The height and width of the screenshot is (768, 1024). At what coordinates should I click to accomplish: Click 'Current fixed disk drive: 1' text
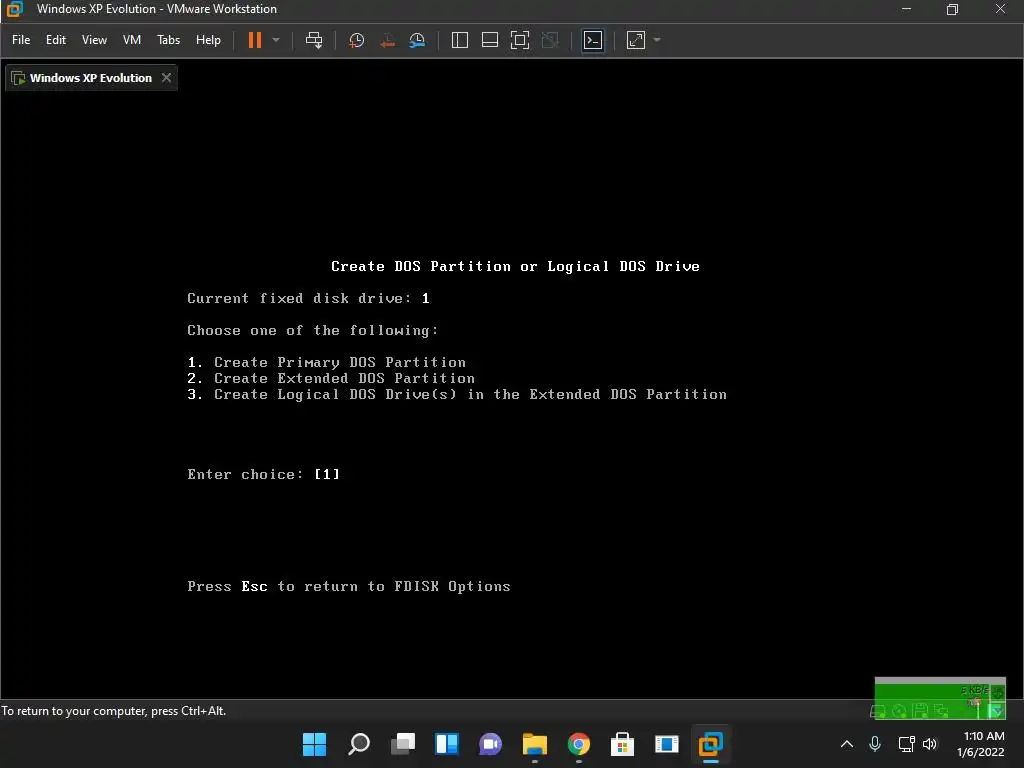(x=308, y=298)
